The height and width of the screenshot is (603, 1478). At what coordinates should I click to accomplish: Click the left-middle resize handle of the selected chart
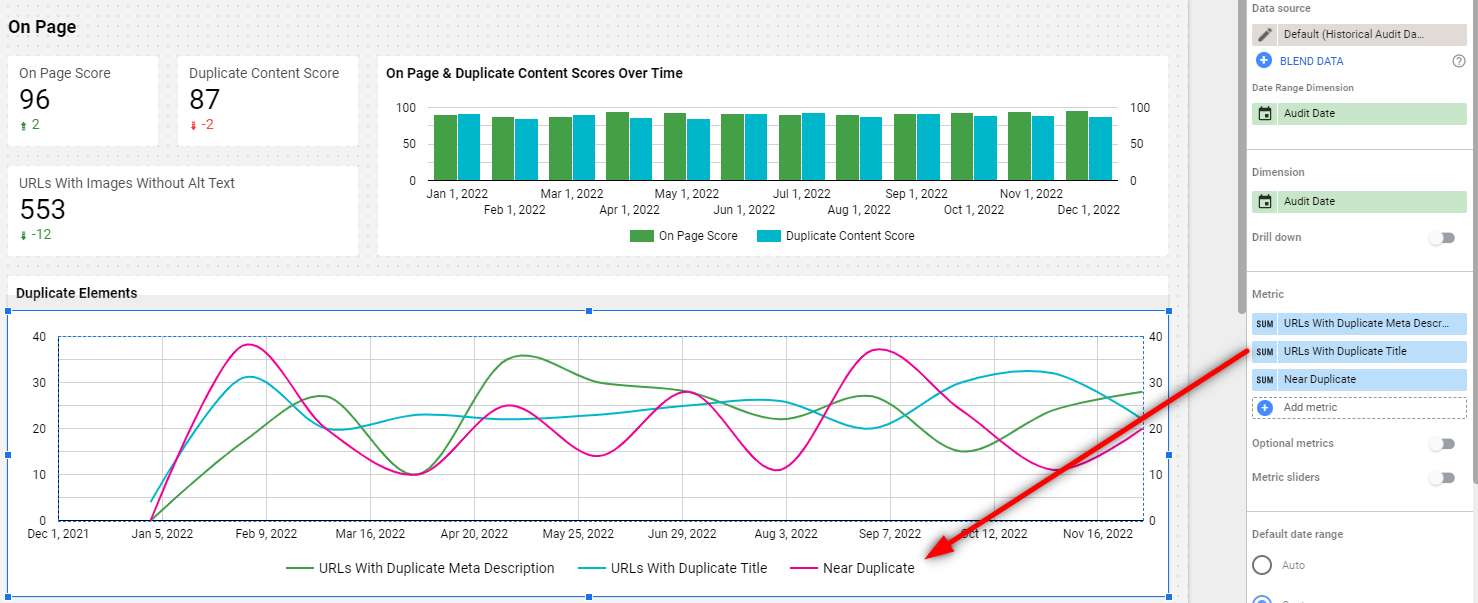point(9,455)
